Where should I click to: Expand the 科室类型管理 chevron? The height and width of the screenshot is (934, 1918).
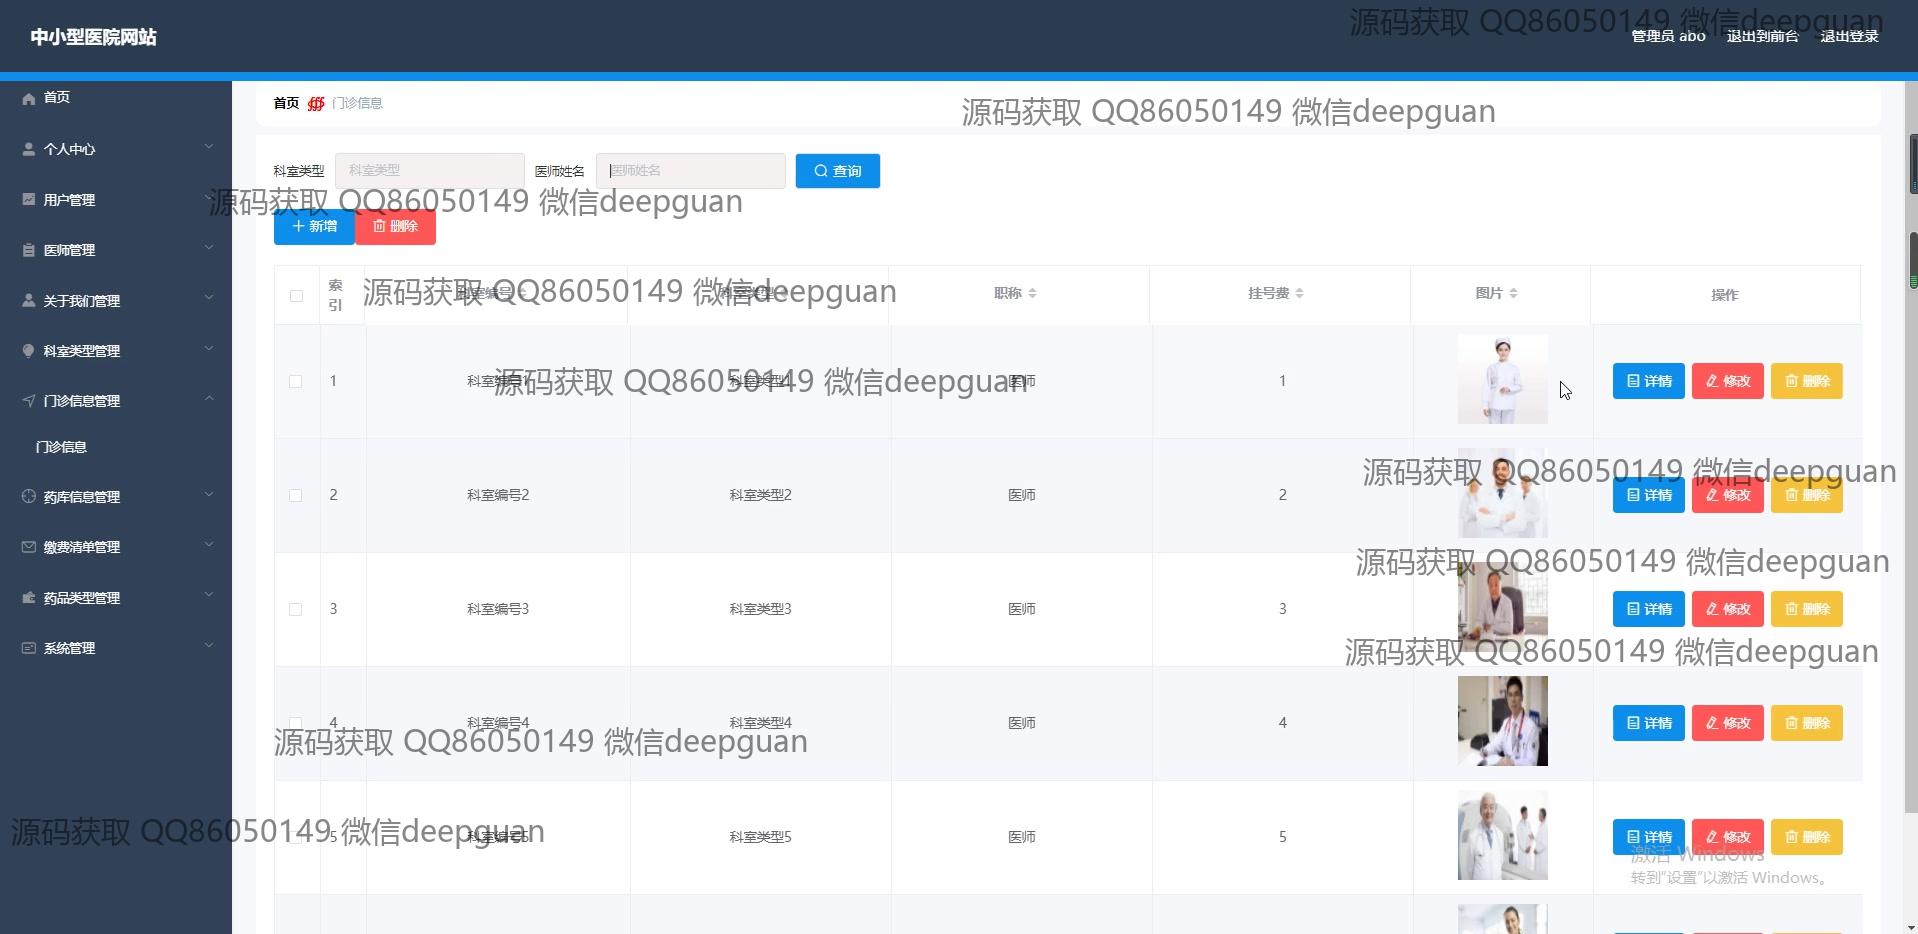(x=209, y=348)
